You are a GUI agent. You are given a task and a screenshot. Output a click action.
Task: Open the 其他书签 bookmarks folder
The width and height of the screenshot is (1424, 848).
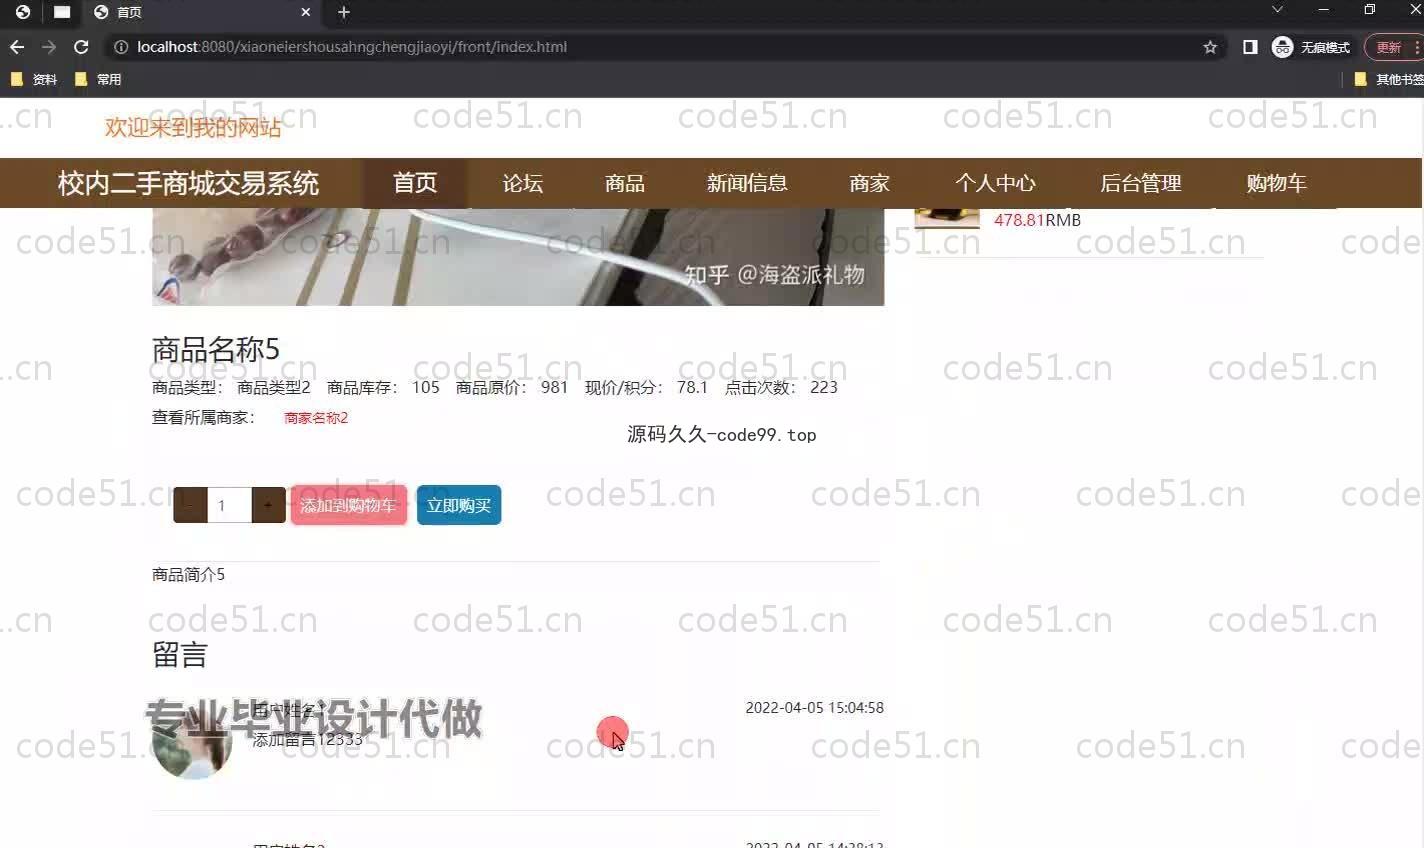(1389, 79)
